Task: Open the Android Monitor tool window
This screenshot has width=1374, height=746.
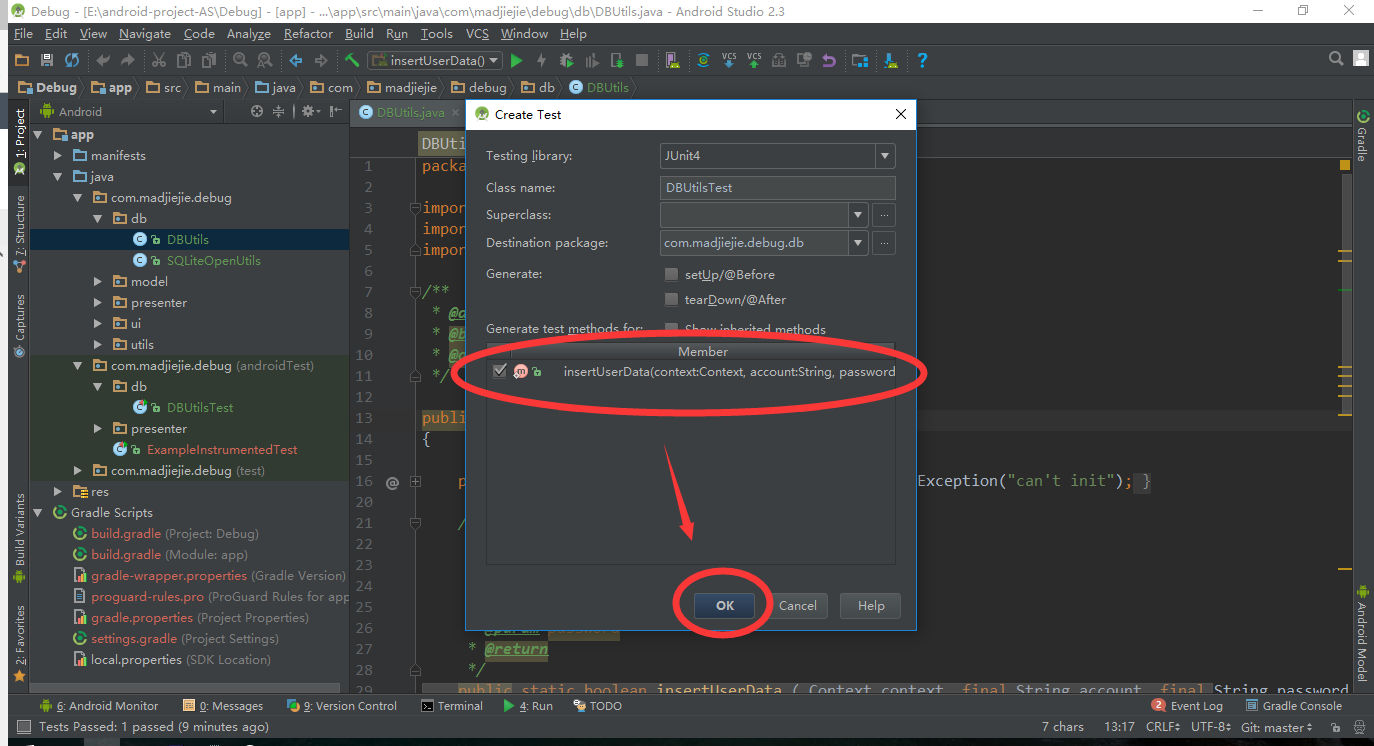Action: (99, 706)
